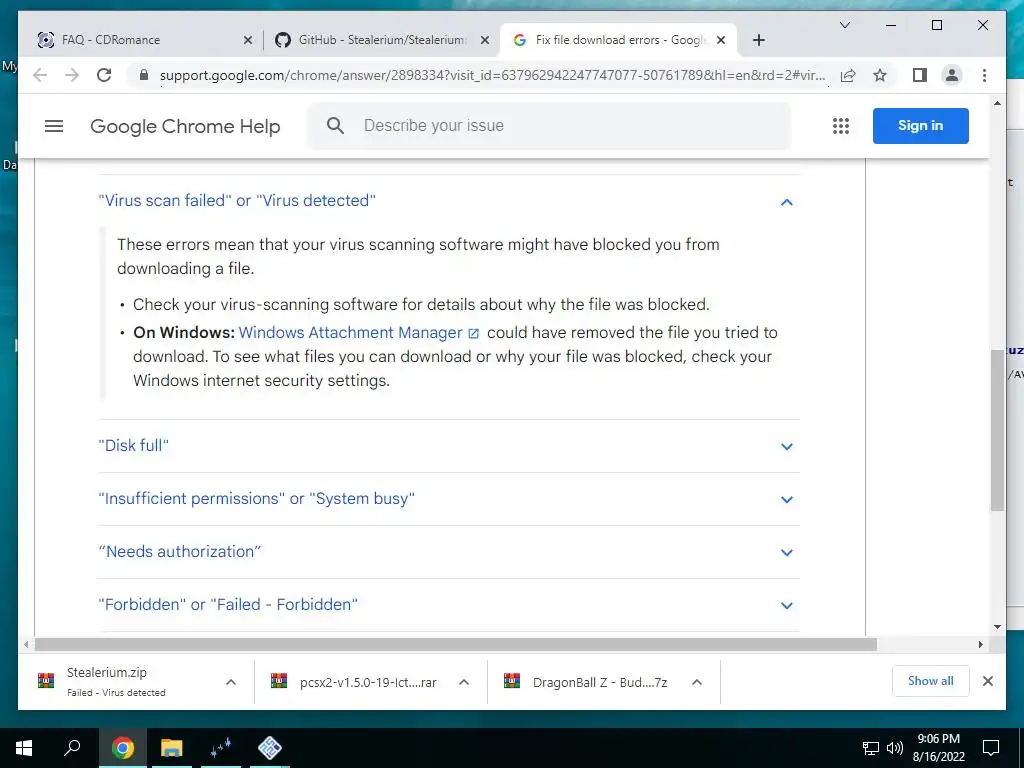Open the volume control in tray
The width and height of the screenshot is (1024, 768).
tap(895, 748)
